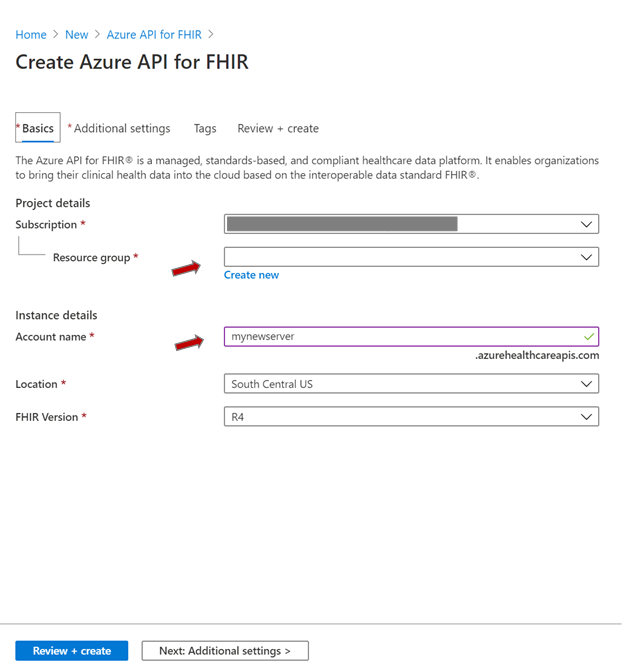This screenshot has width=624, height=665.
Task: Click the breadcrumb chevron after New
Action: click(98, 34)
